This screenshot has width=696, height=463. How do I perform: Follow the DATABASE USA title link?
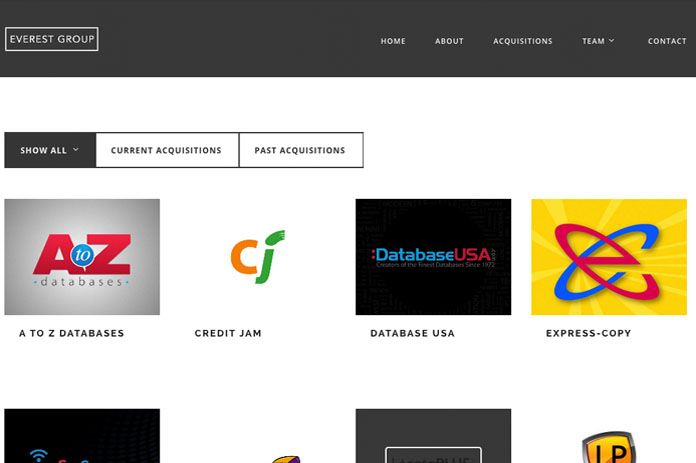pos(412,333)
